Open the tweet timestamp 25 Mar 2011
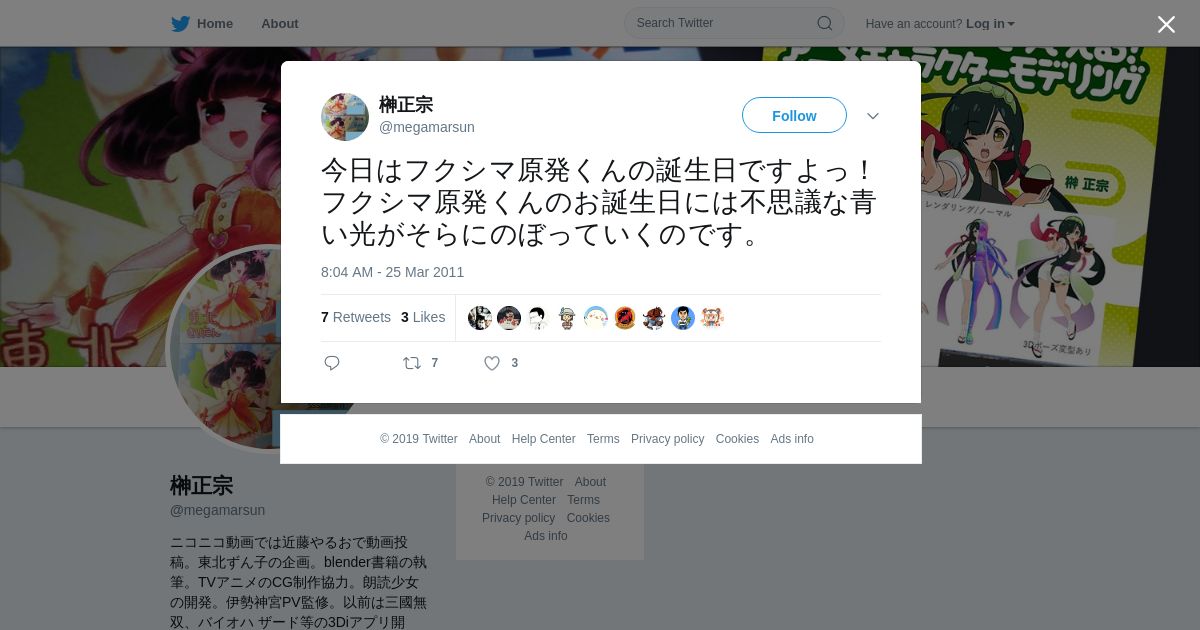Viewport: 1200px width, 630px height. pyautogui.click(x=392, y=272)
